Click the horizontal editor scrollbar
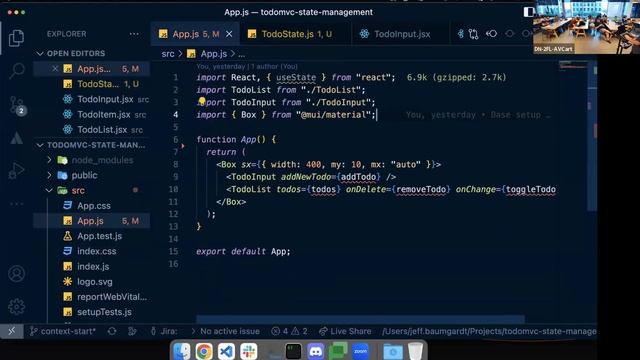This screenshot has width=640, height=360. 360,319
